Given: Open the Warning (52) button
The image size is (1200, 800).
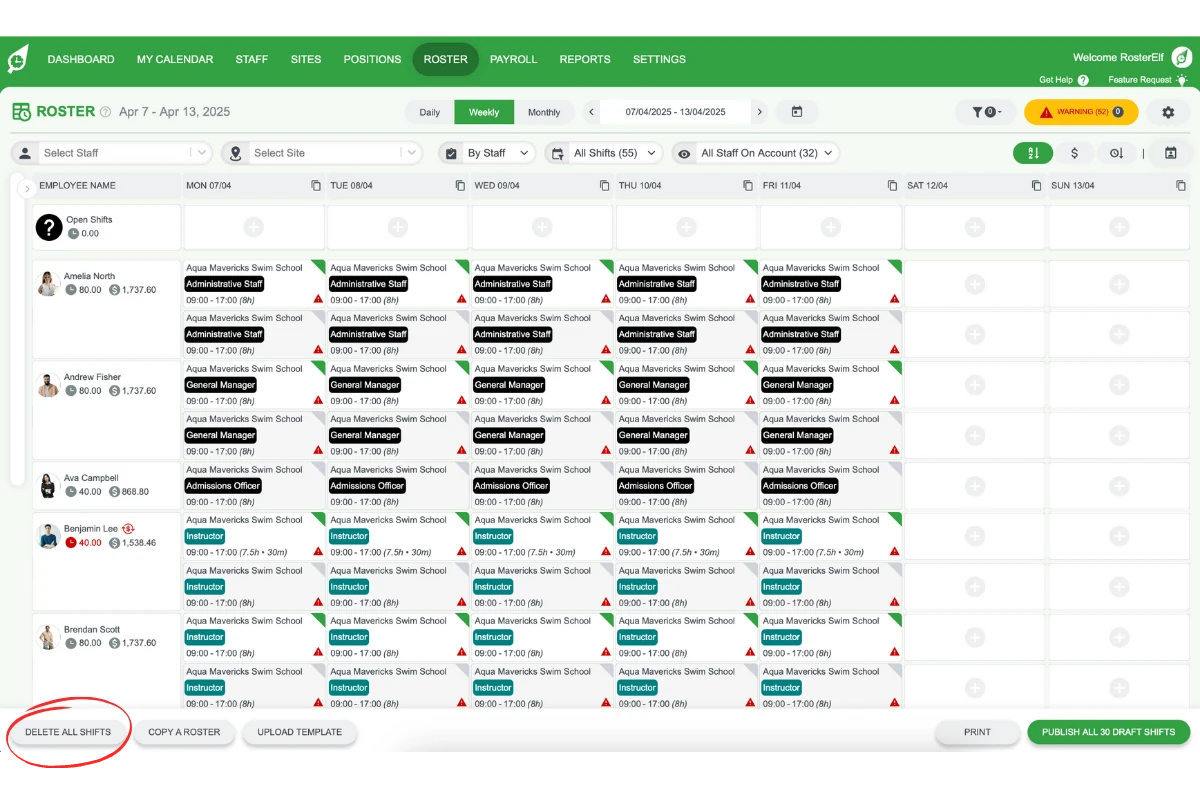Looking at the screenshot, I should point(1081,112).
